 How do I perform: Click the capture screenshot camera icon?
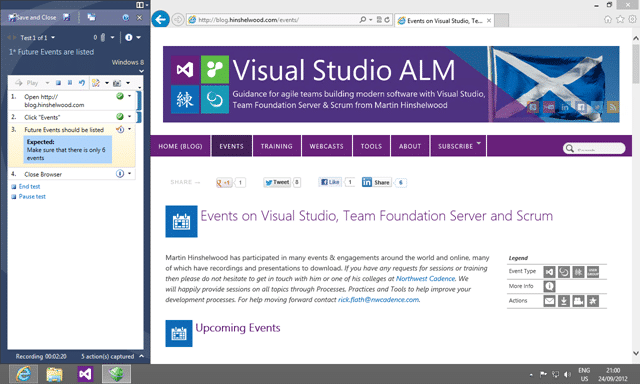(117, 83)
